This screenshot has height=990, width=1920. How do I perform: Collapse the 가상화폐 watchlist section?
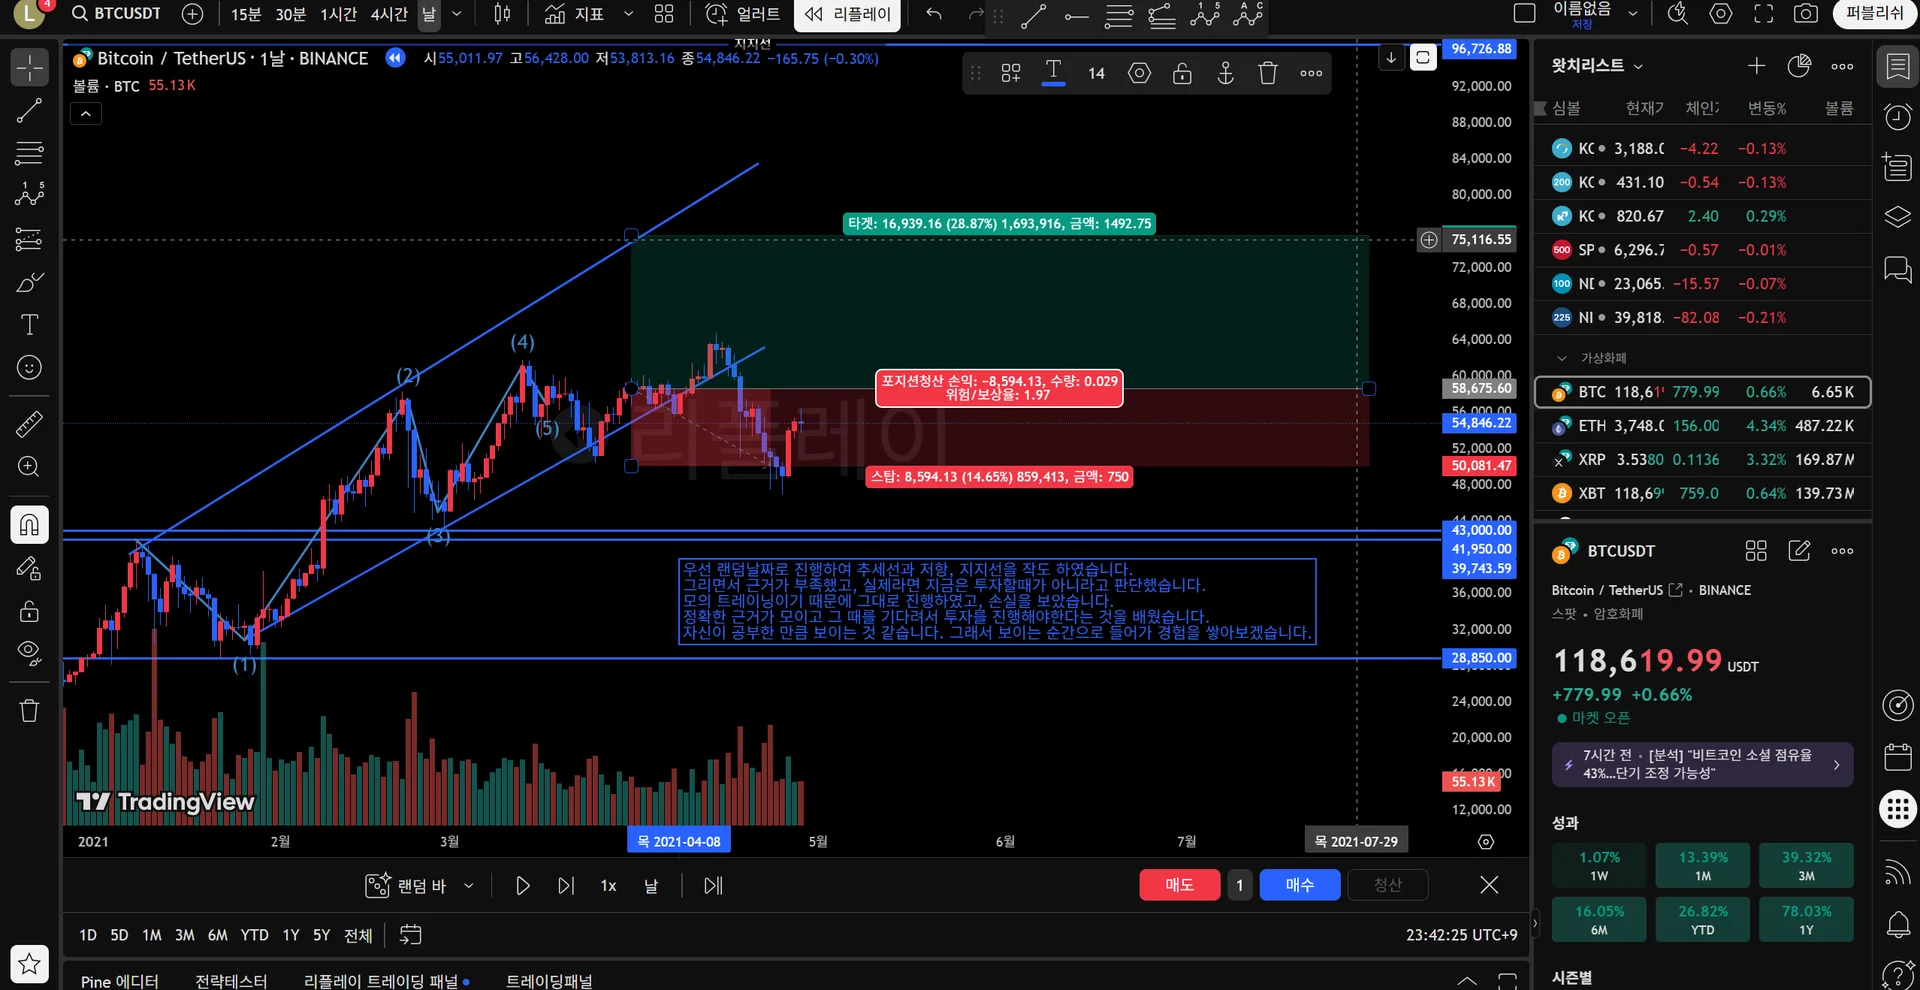(x=1562, y=358)
